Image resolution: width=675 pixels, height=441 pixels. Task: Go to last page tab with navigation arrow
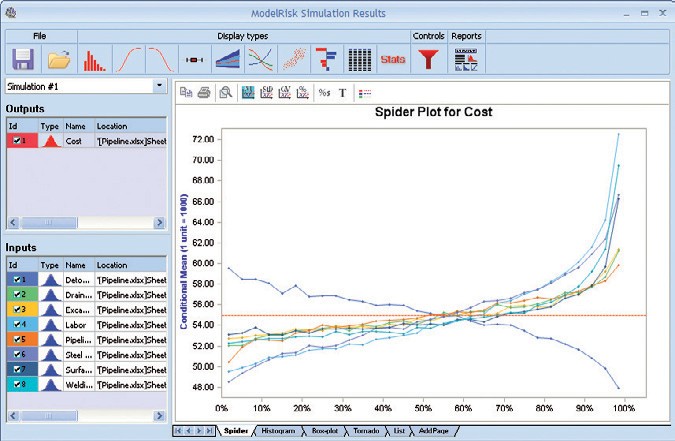pos(209,431)
